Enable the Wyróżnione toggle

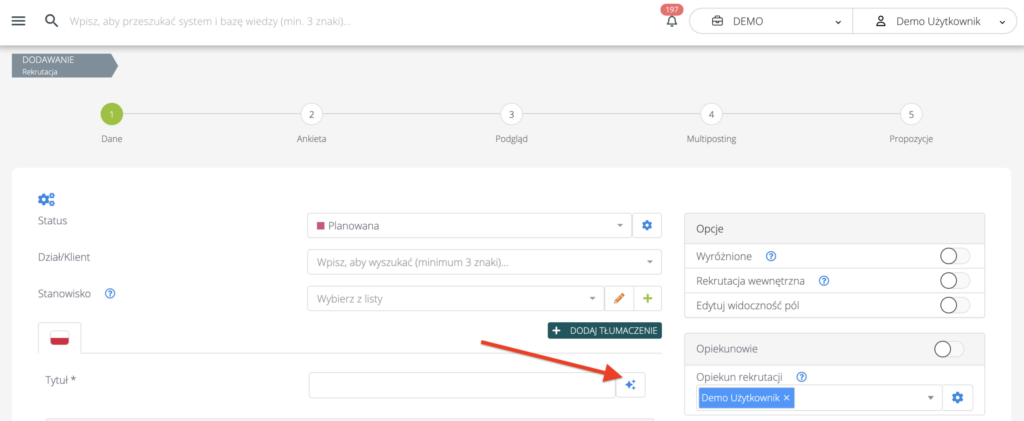(x=955, y=256)
